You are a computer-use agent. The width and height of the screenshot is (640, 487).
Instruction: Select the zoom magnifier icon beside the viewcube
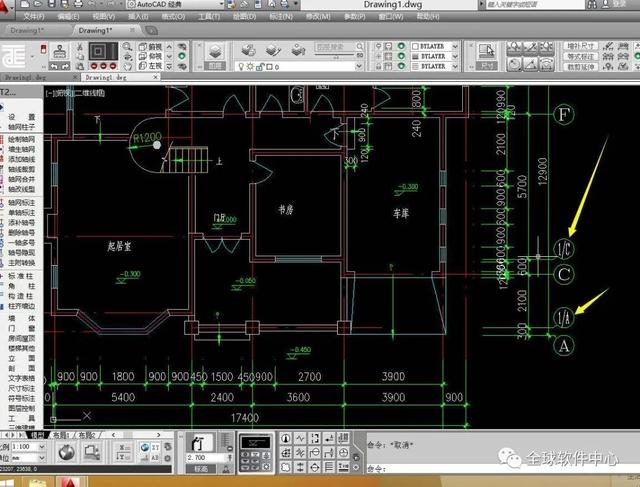click(x=127, y=47)
